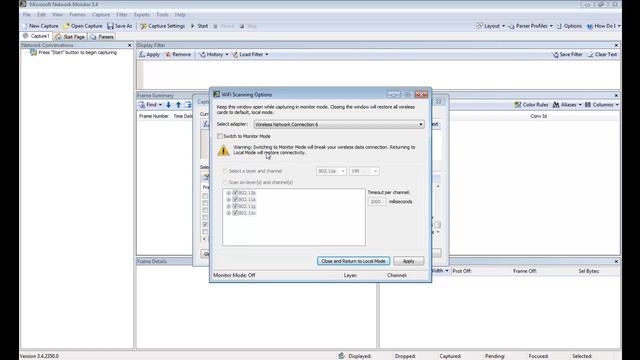Expand the 802.11n tree node
The image size is (640, 360).
point(229,213)
